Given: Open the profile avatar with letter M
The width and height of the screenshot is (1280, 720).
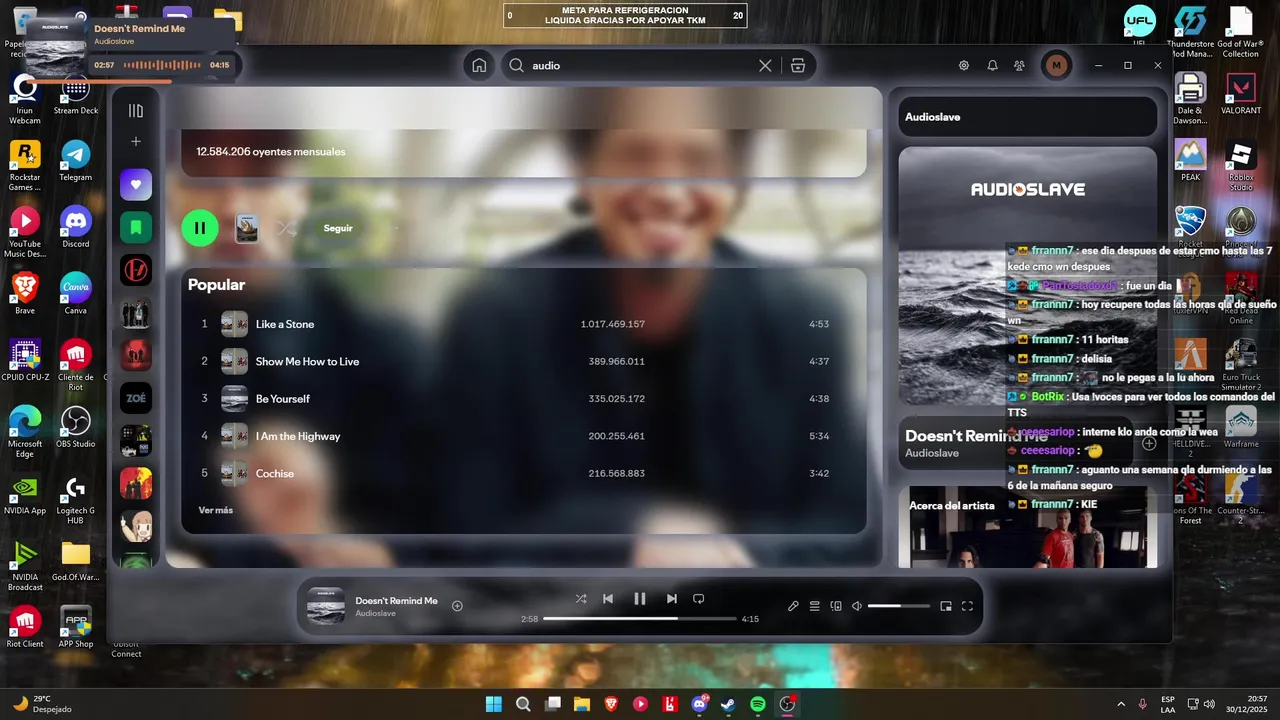Looking at the screenshot, I should click(x=1056, y=65).
